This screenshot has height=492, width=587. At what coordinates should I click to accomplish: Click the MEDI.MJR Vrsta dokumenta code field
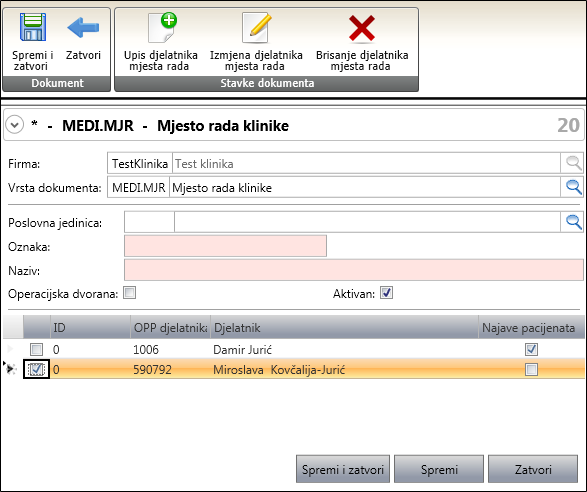pyautogui.click(x=139, y=187)
